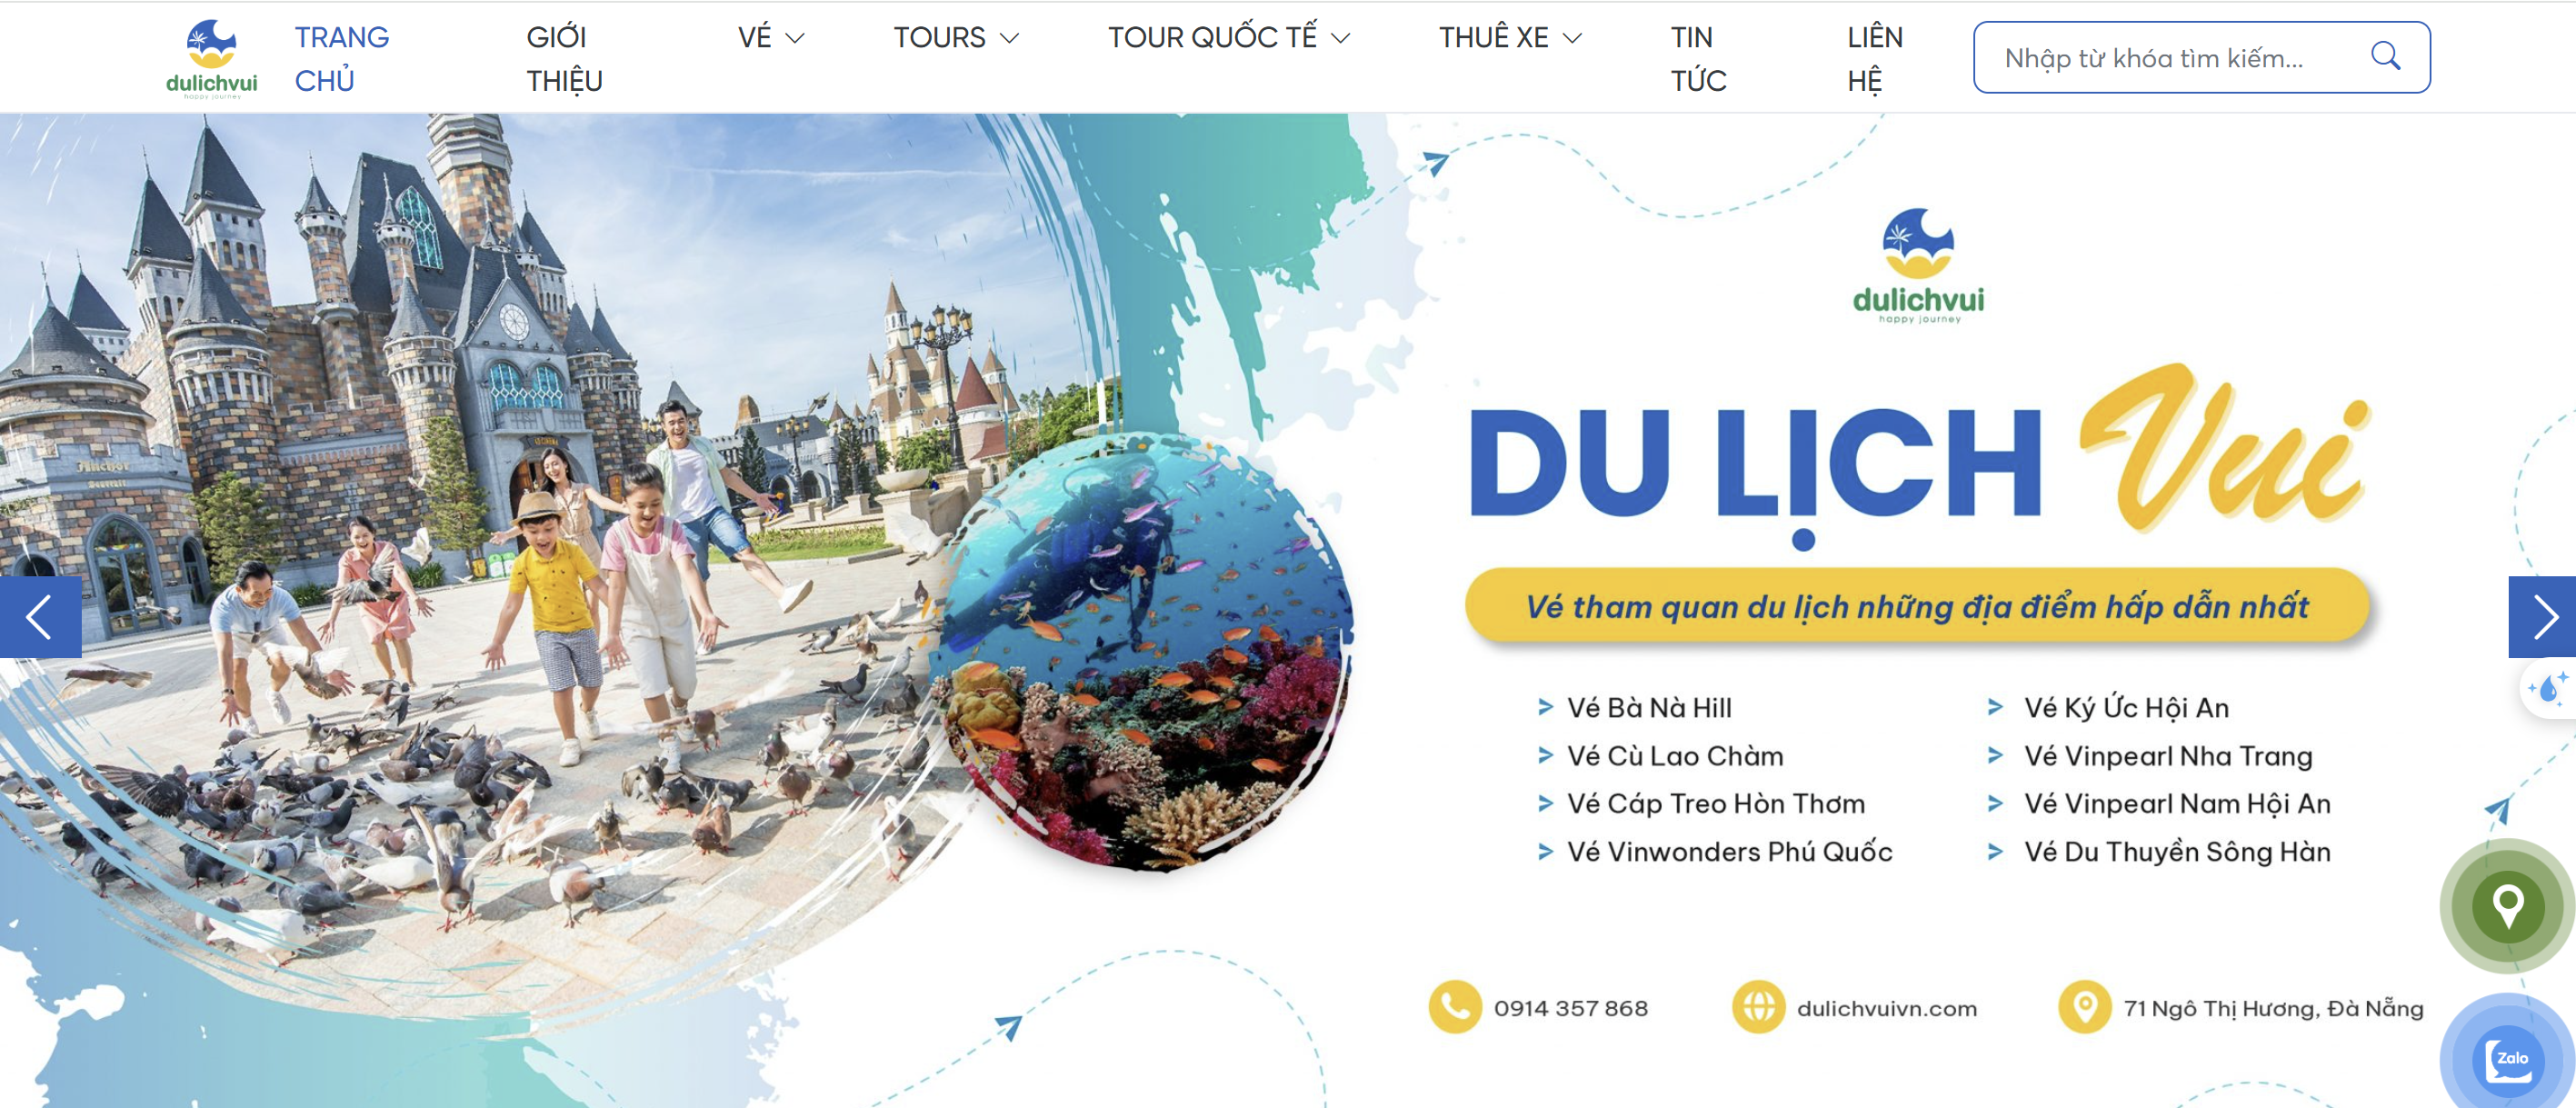The height and width of the screenshot is (1108, 2576).
Task: Open the TRANG CHỦ menu item
Action: click(x=341, y=59)
